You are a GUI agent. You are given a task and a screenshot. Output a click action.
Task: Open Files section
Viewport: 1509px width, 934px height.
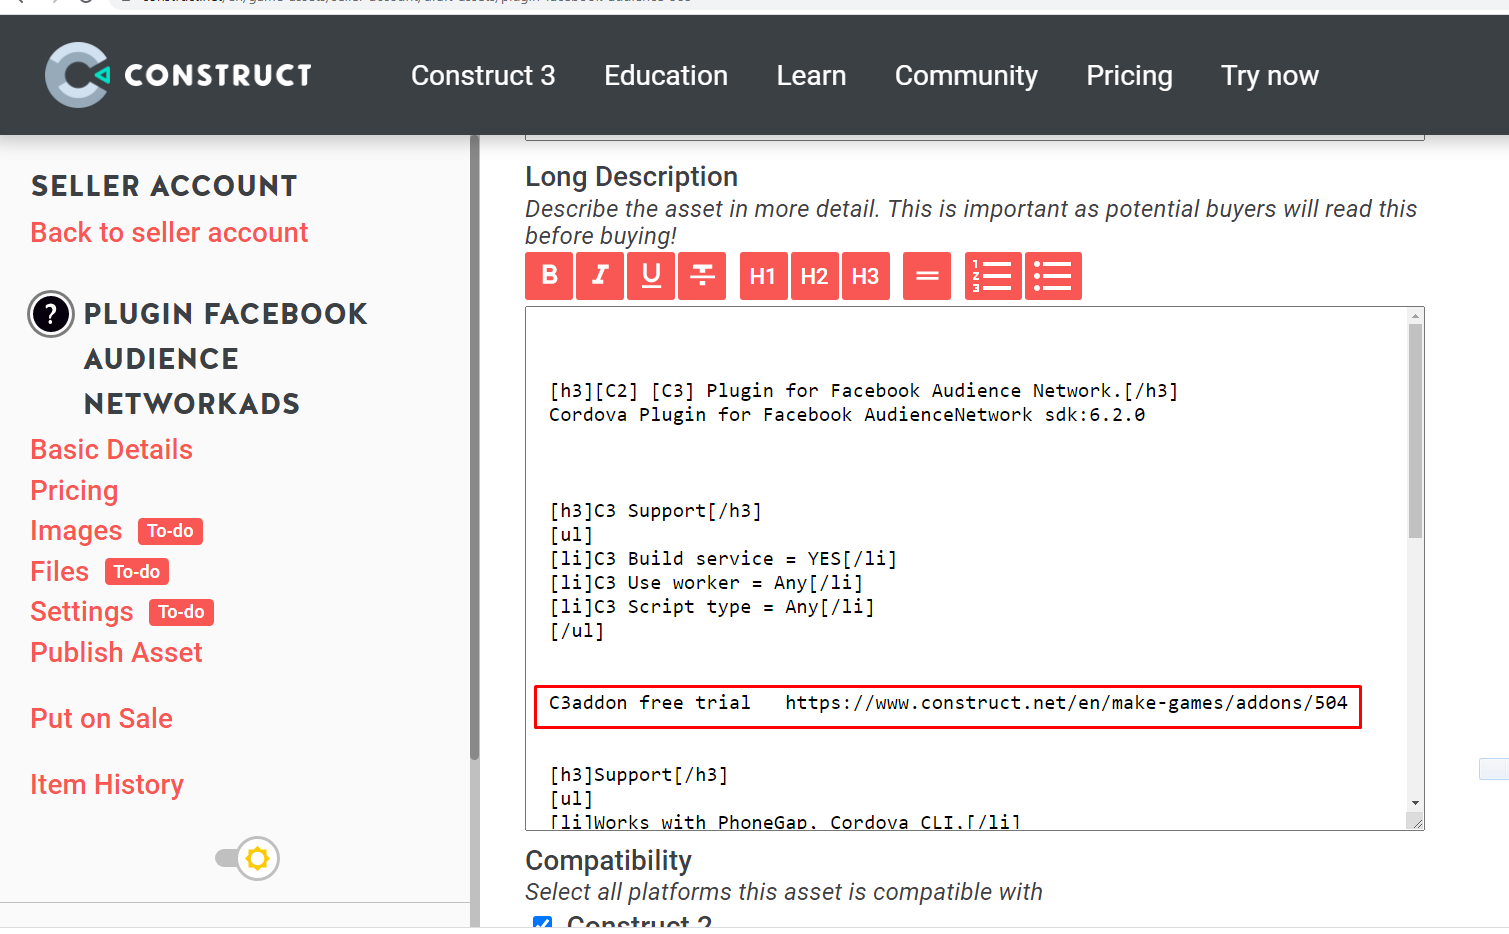(59, 572)
